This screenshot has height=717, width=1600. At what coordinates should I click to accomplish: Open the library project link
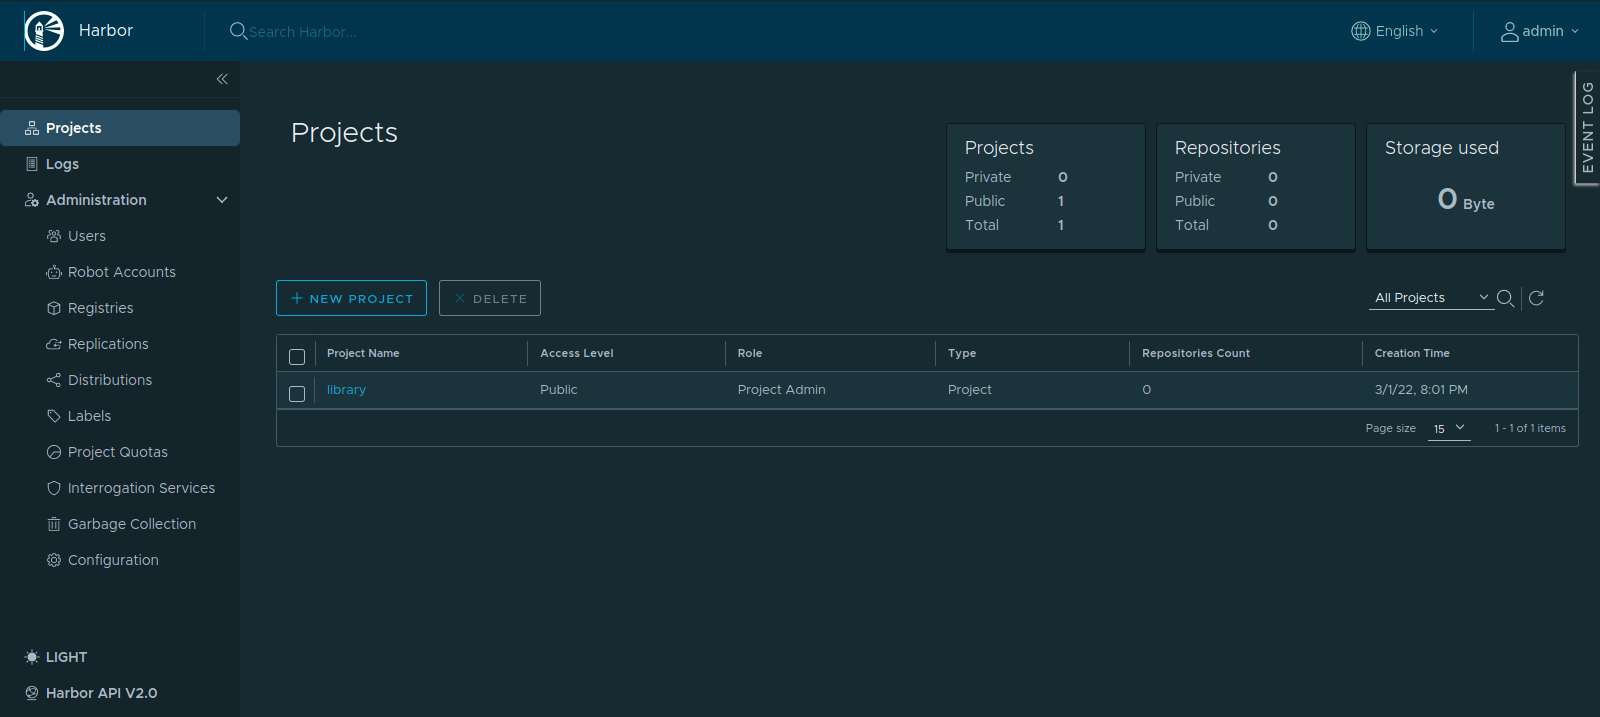[346, 390]
